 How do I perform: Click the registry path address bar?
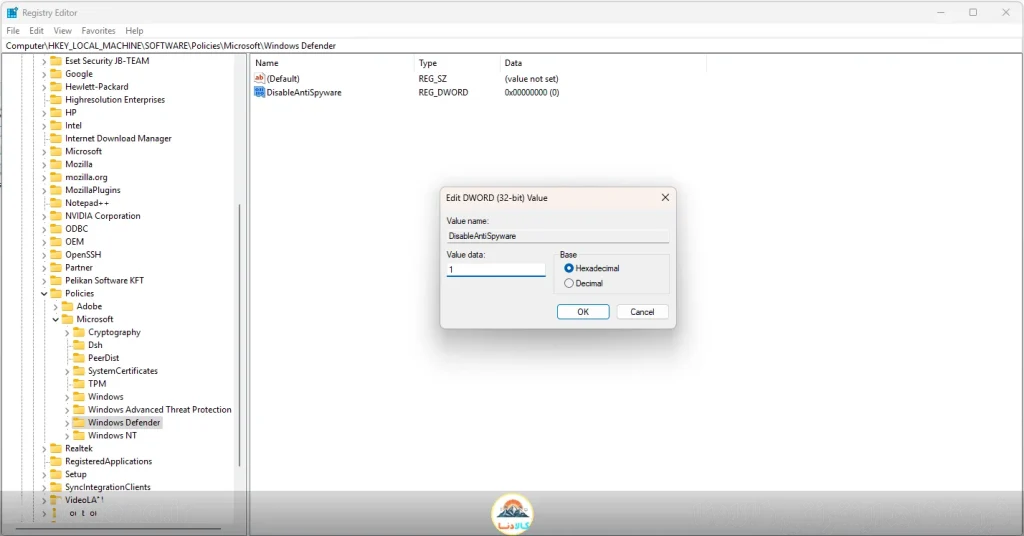click(512, 46)
